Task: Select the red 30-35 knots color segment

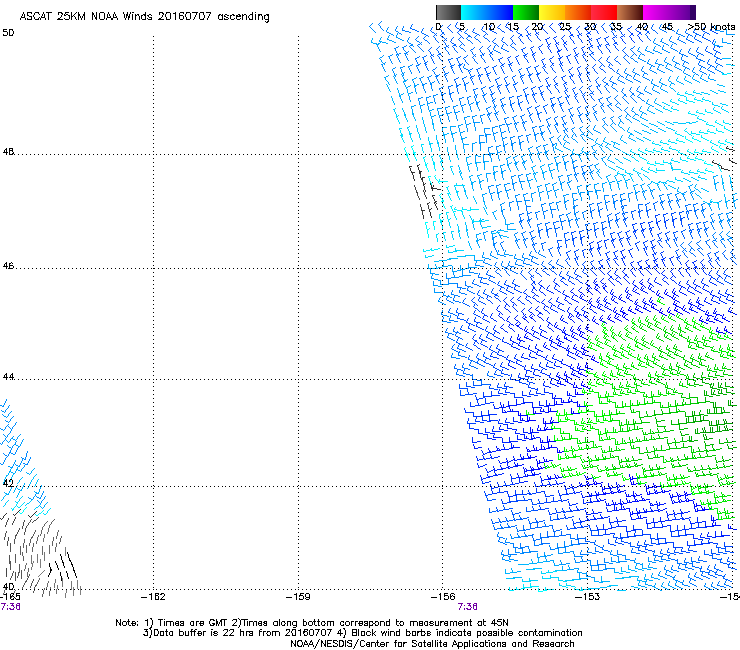Action: [604, 12]
